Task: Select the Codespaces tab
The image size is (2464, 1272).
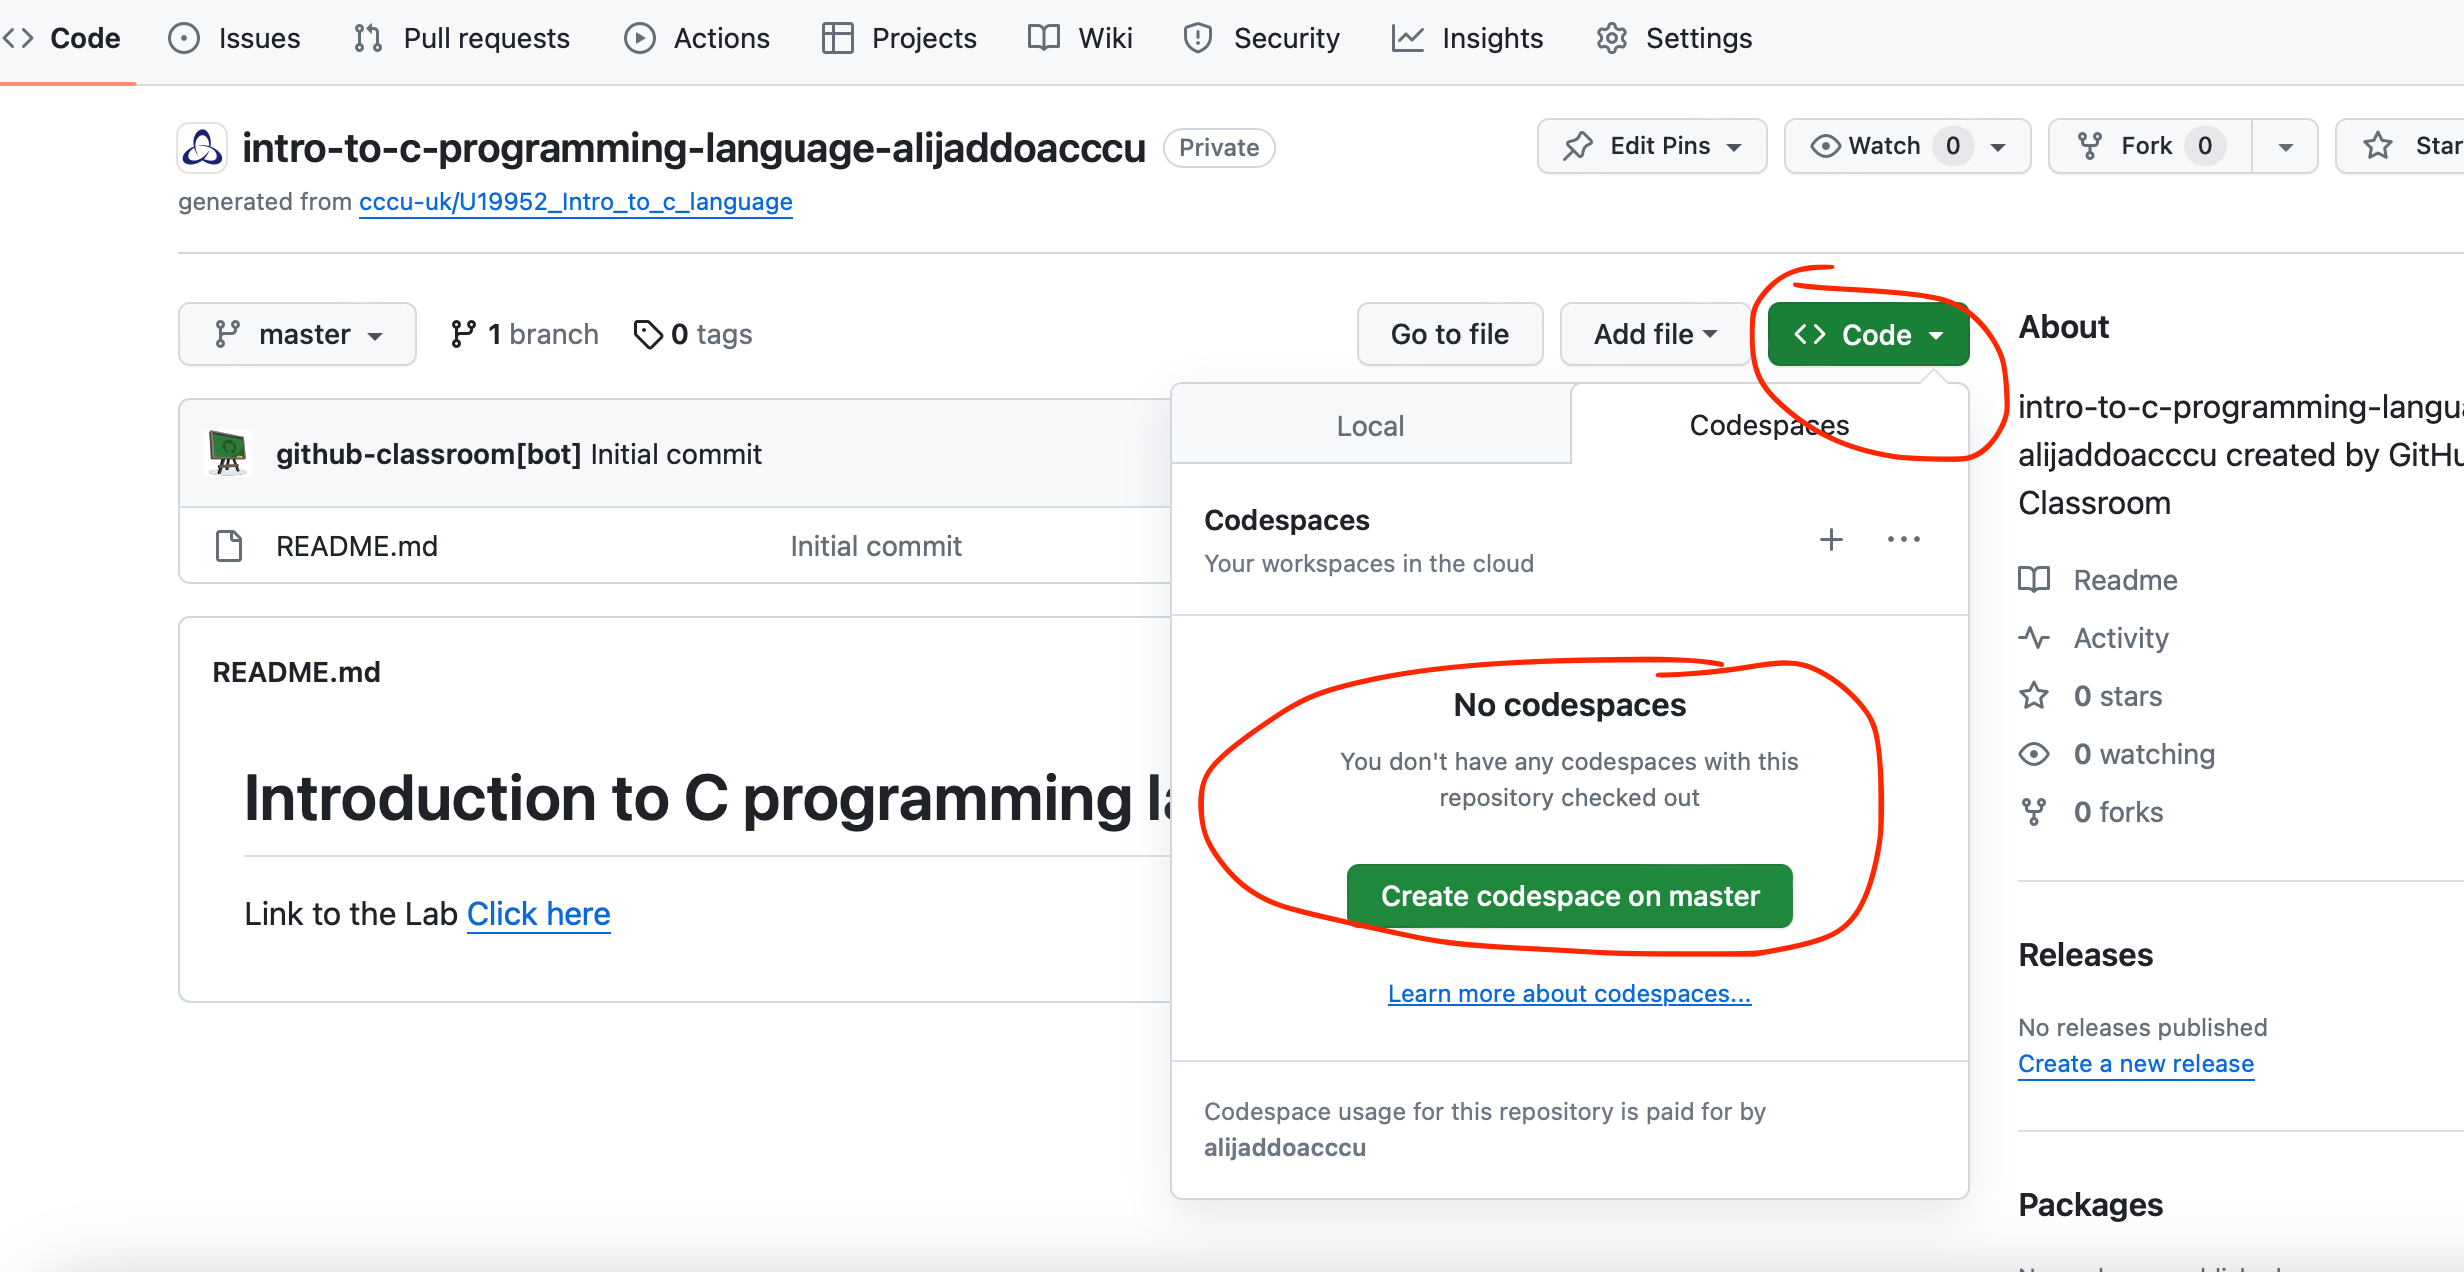Action: pos(1769,425)
